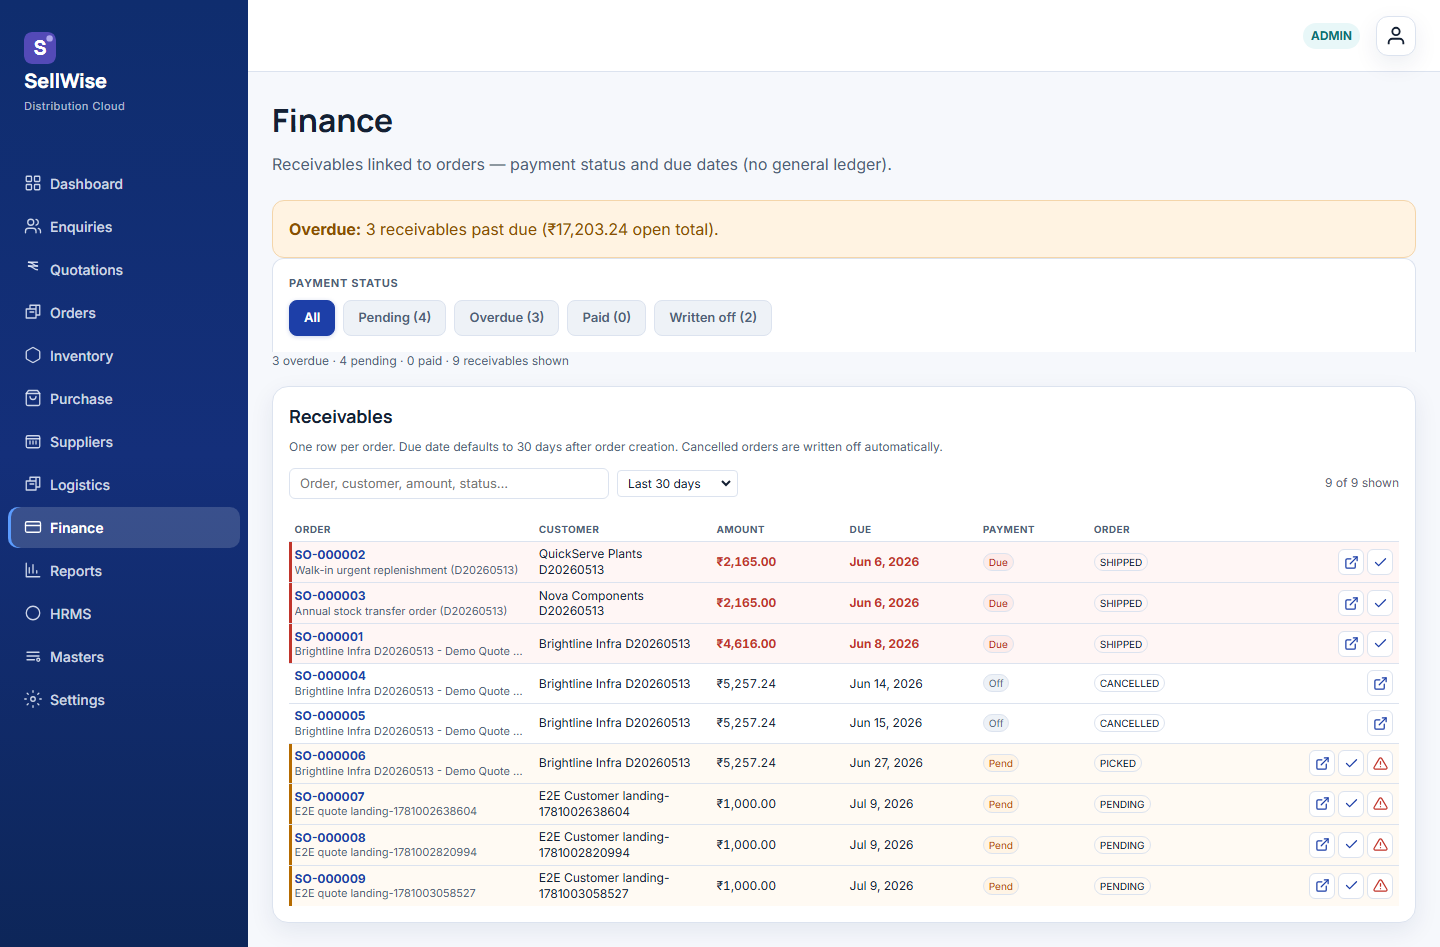1440x947 pixels.
Task: Click the SellWise logo icon
Action: click(x=40, y=47)
